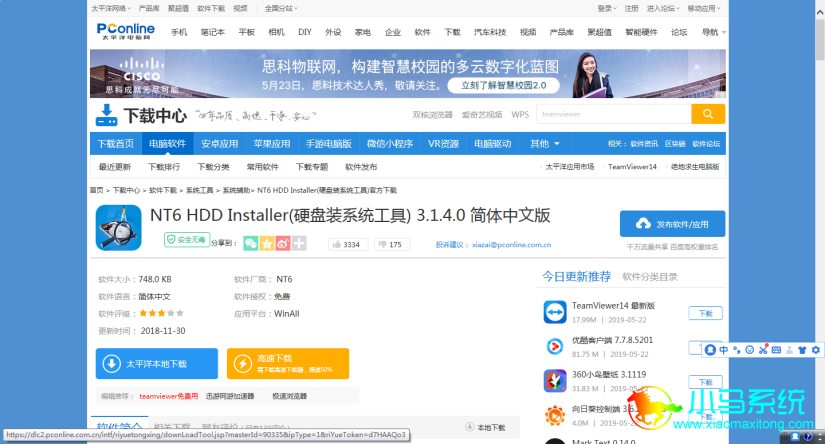Click 系统辅助 breadcrumb link
Screen dimensions: 825x444
click(236, 190)
